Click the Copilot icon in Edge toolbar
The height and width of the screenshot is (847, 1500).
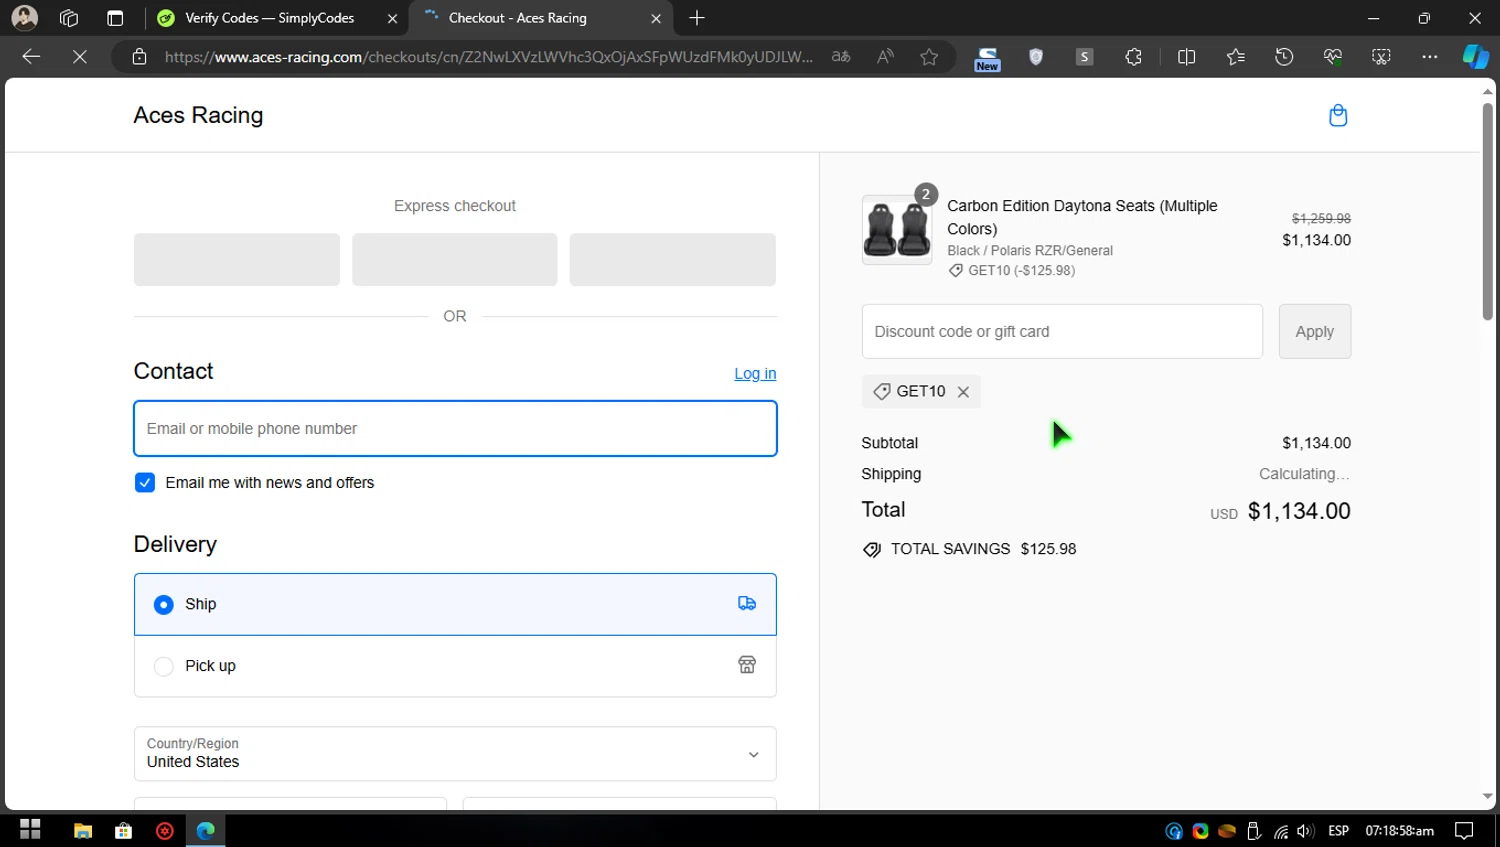tap(1475, 57)
